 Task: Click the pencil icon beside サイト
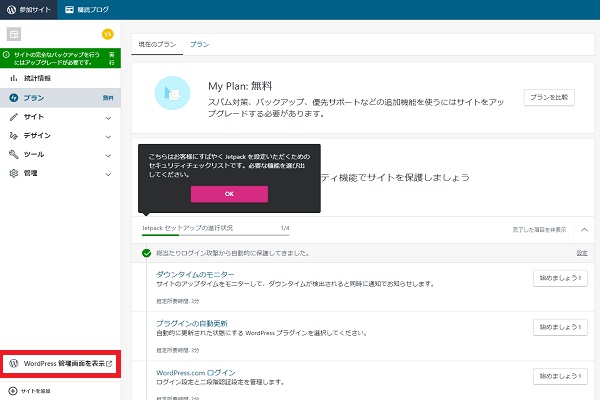[14, 117]
